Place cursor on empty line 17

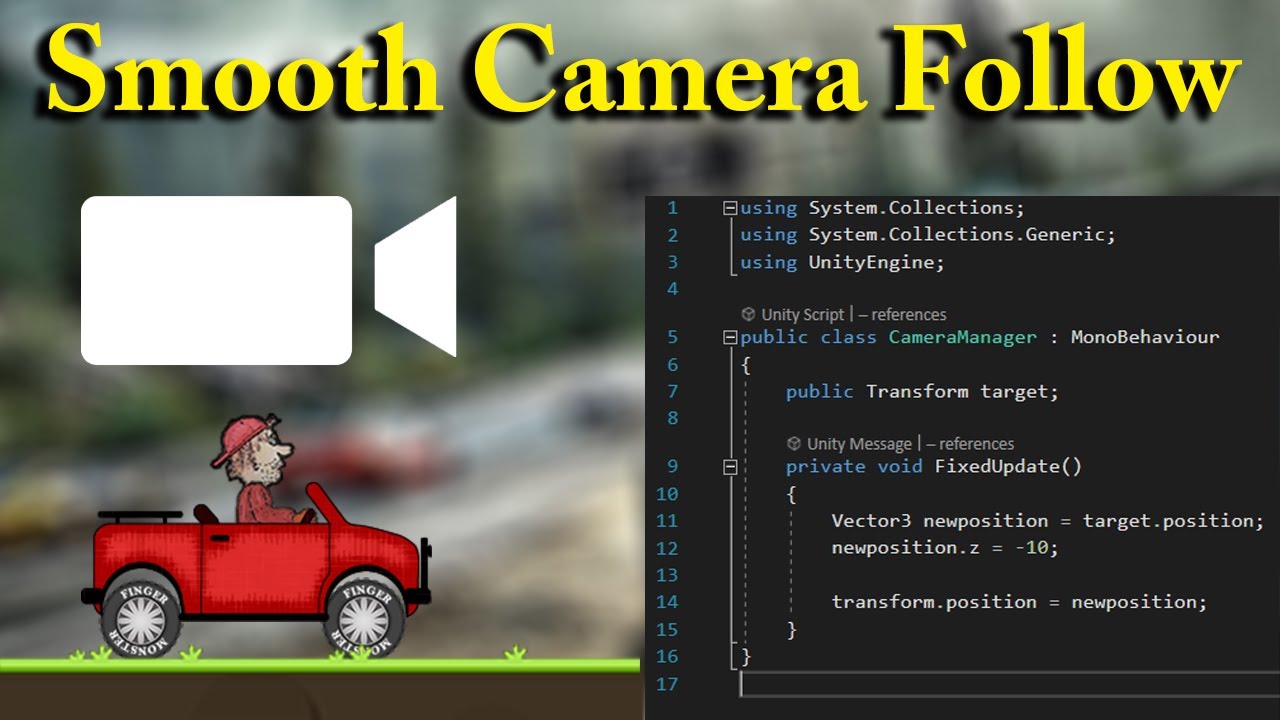(x=1009, y=684)
